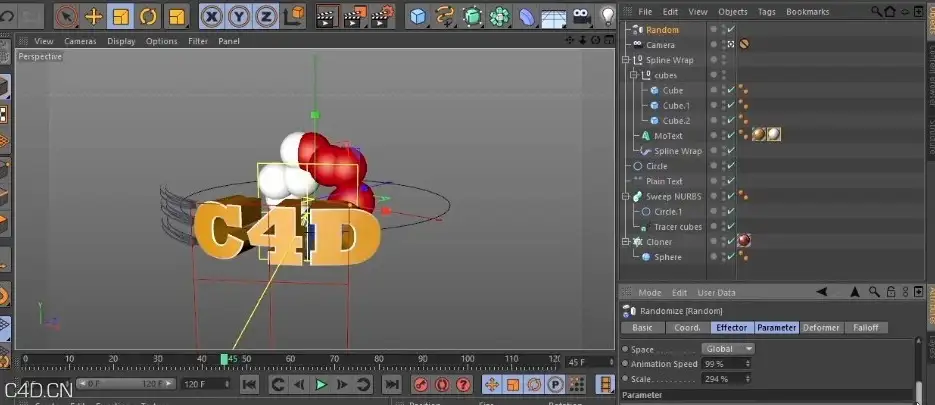The image size is (935, 405).
Task: Jump to the end of the animation
Action: click(x=391, y=385)
